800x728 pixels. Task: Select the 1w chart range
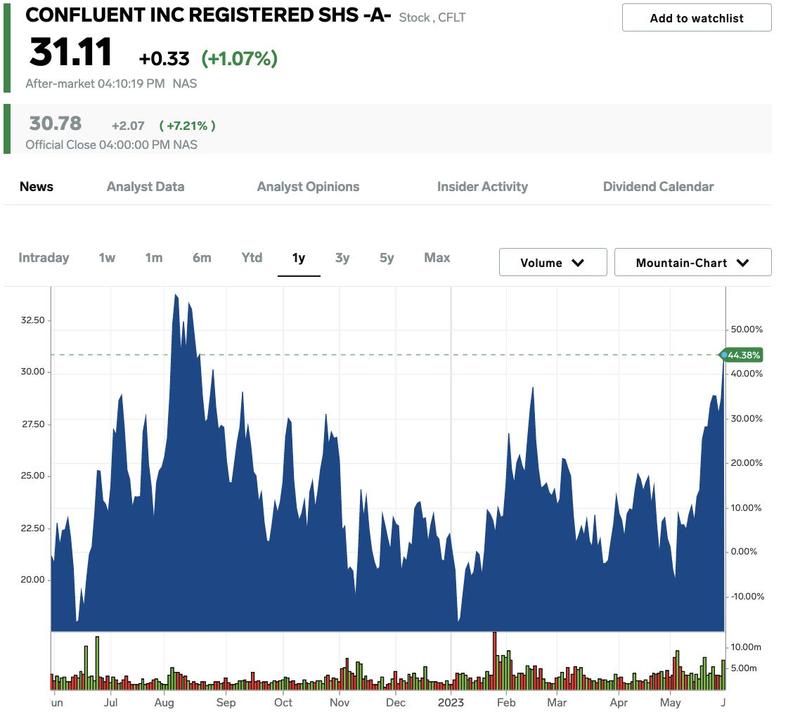107,258
